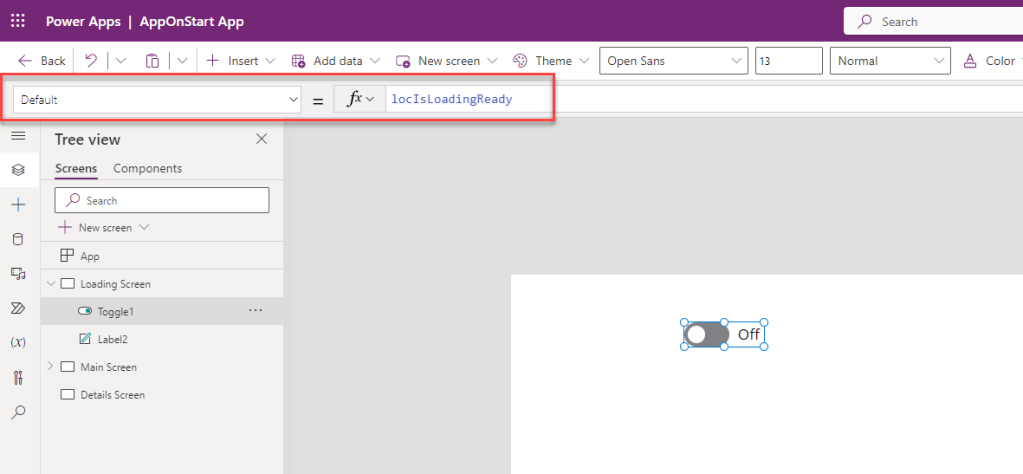Close the Tree view panel

pyautogui.click(x=262, y=139)
